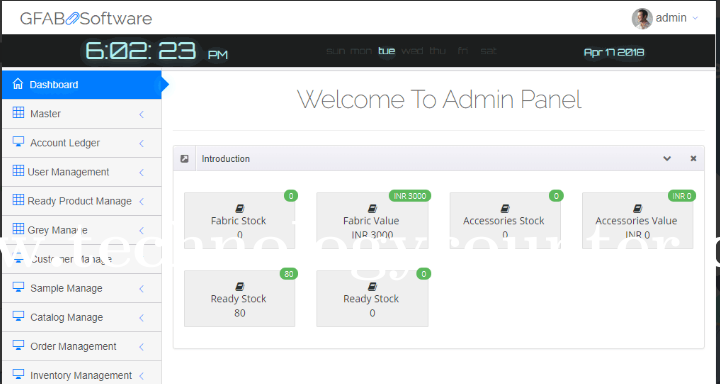Open the Order Management menu item
Screen dimensions: 720x384
(82, 346)
